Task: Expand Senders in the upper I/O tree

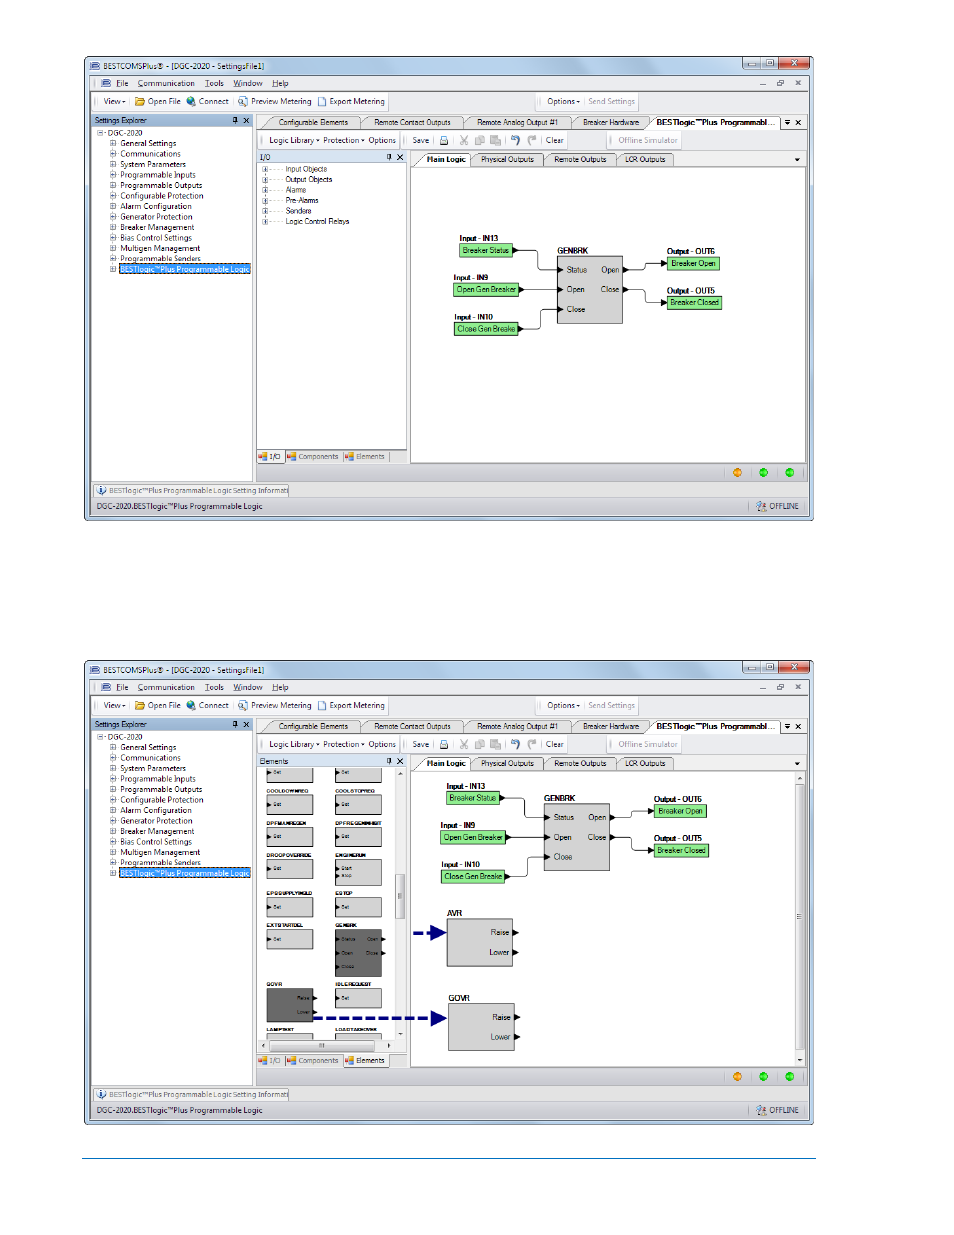Action: point(266,211)
